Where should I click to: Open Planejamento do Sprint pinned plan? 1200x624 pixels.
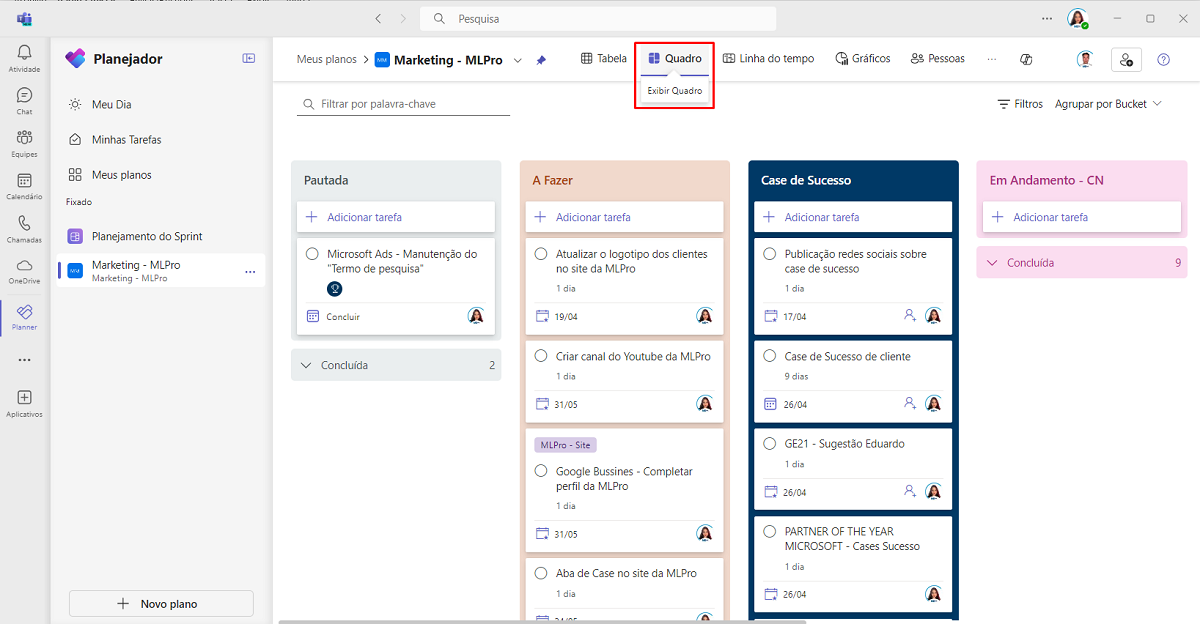[161, 236]
